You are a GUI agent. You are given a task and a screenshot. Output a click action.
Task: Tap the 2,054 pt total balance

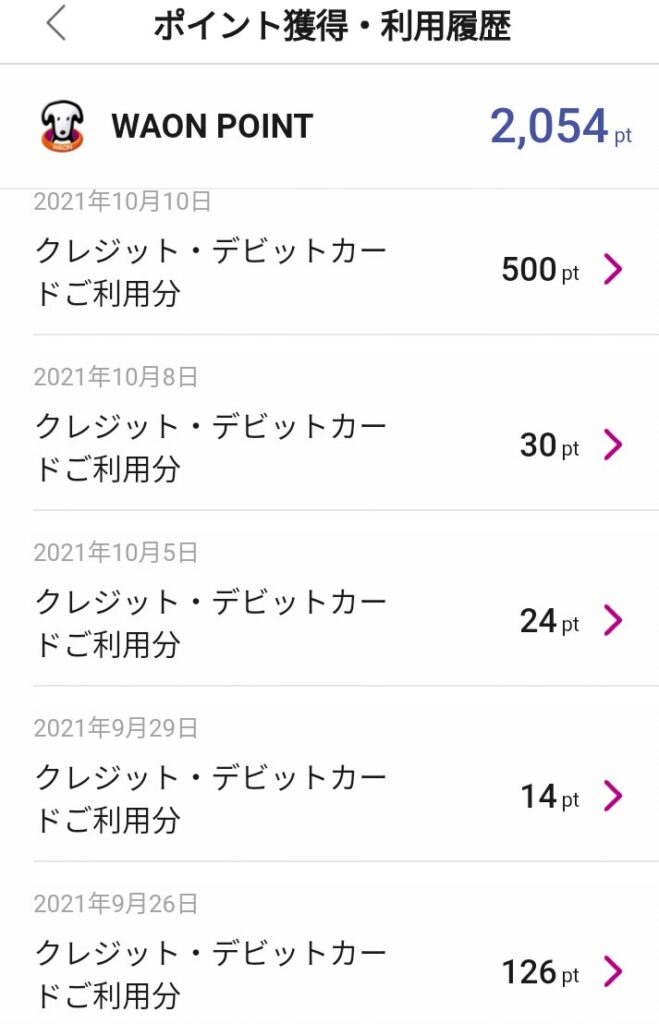click(x=560, y=128)
